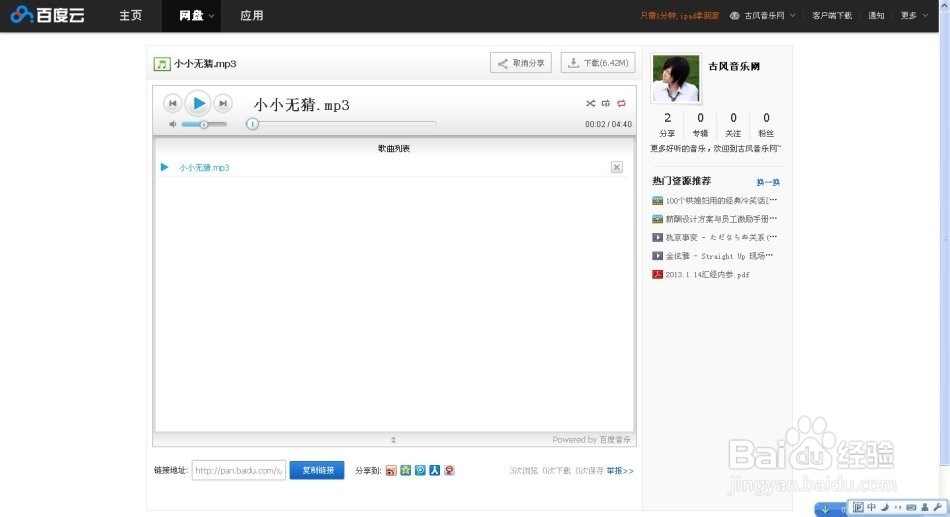Expand the 更多 menu
950x517 pixels.
tap(914, 16)
